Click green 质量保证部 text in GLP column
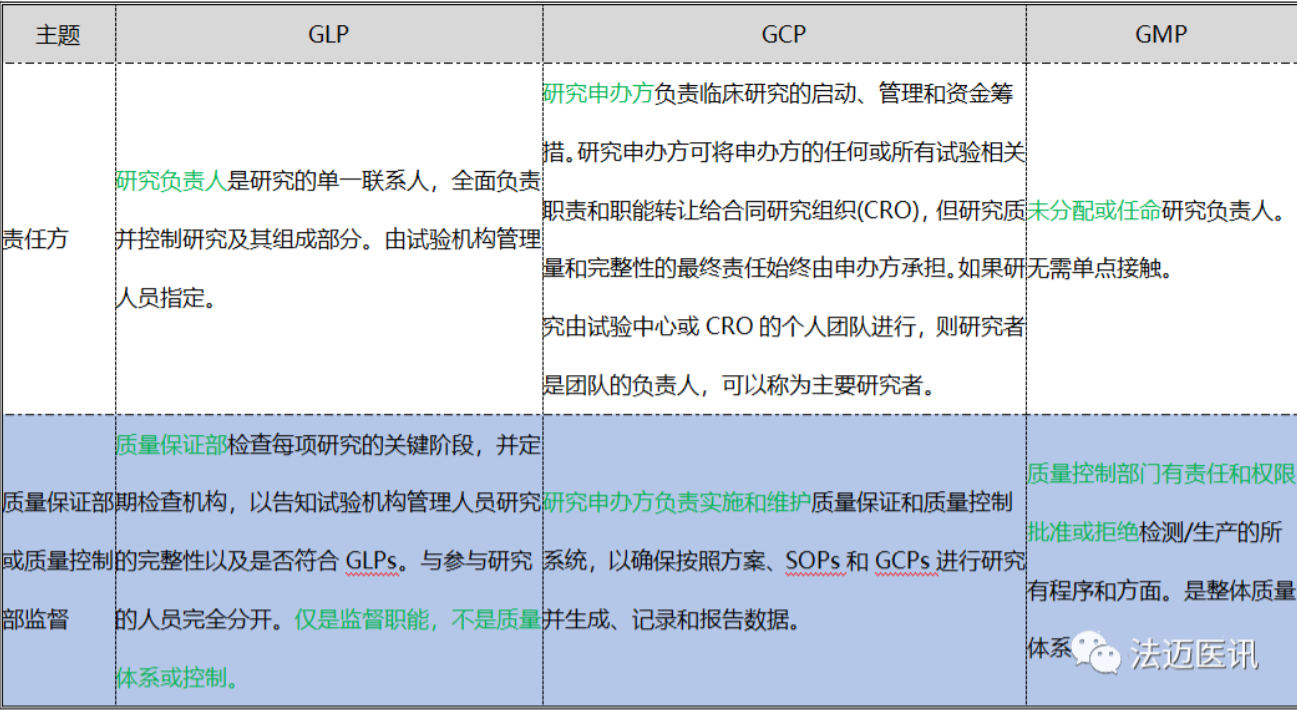This screenshot has width=1297, height=710. [x=172, y=445]
